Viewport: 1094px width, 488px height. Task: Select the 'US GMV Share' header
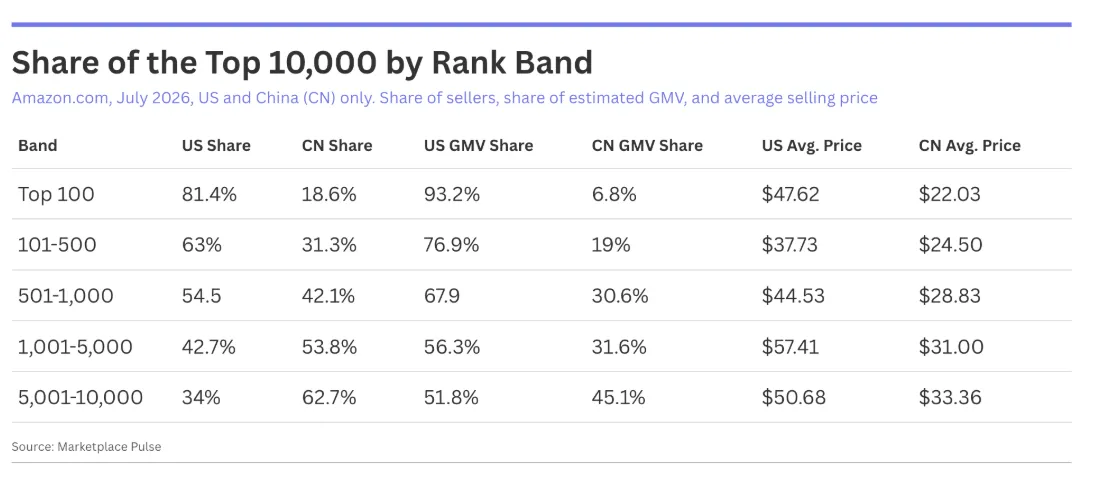(x=479, y=146)
